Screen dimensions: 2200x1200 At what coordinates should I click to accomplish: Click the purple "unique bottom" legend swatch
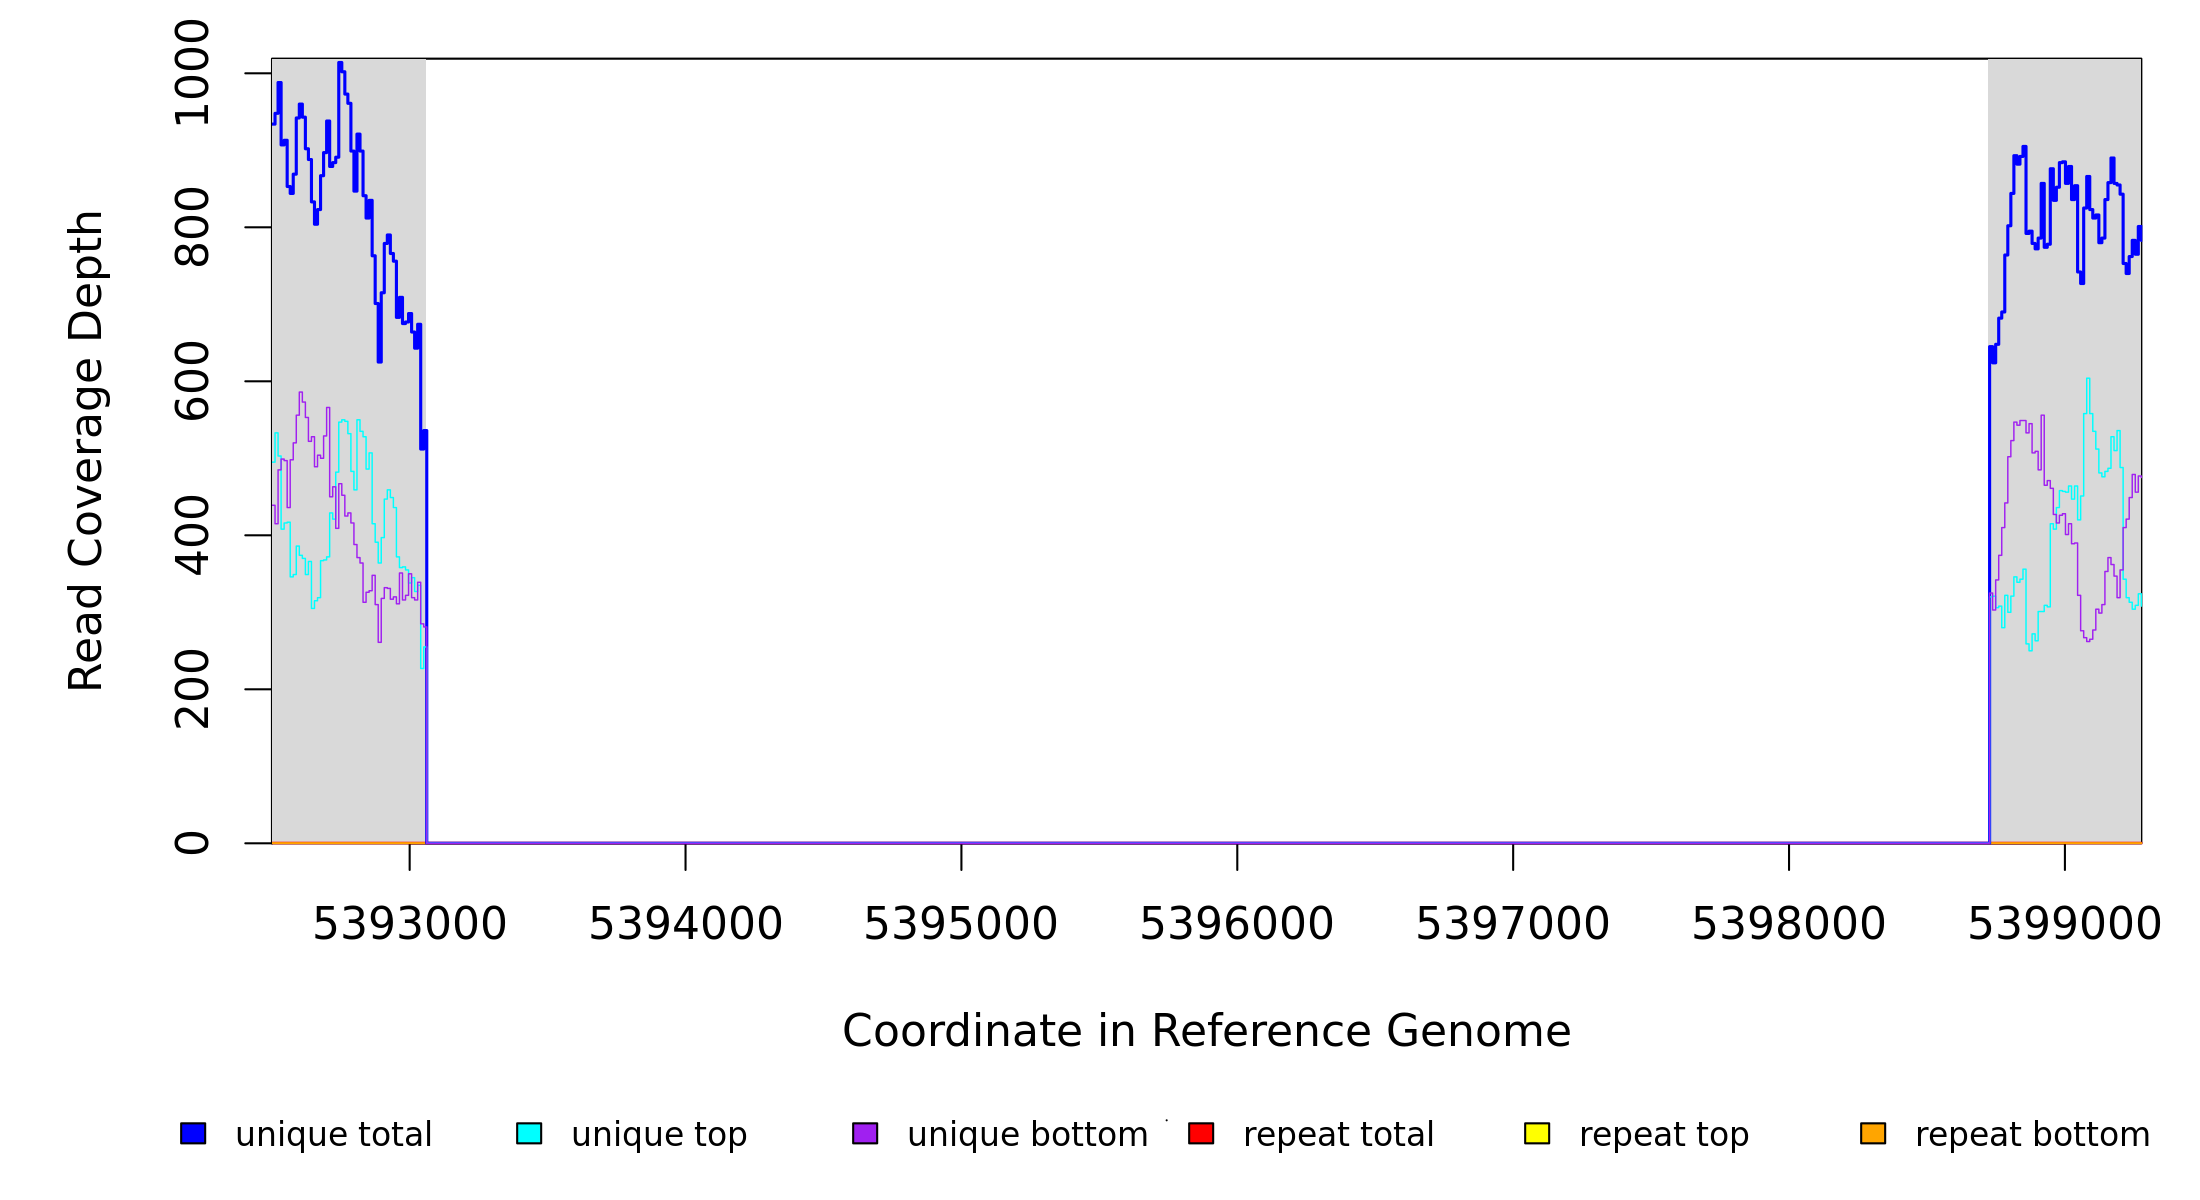(x=865, y=1133)
